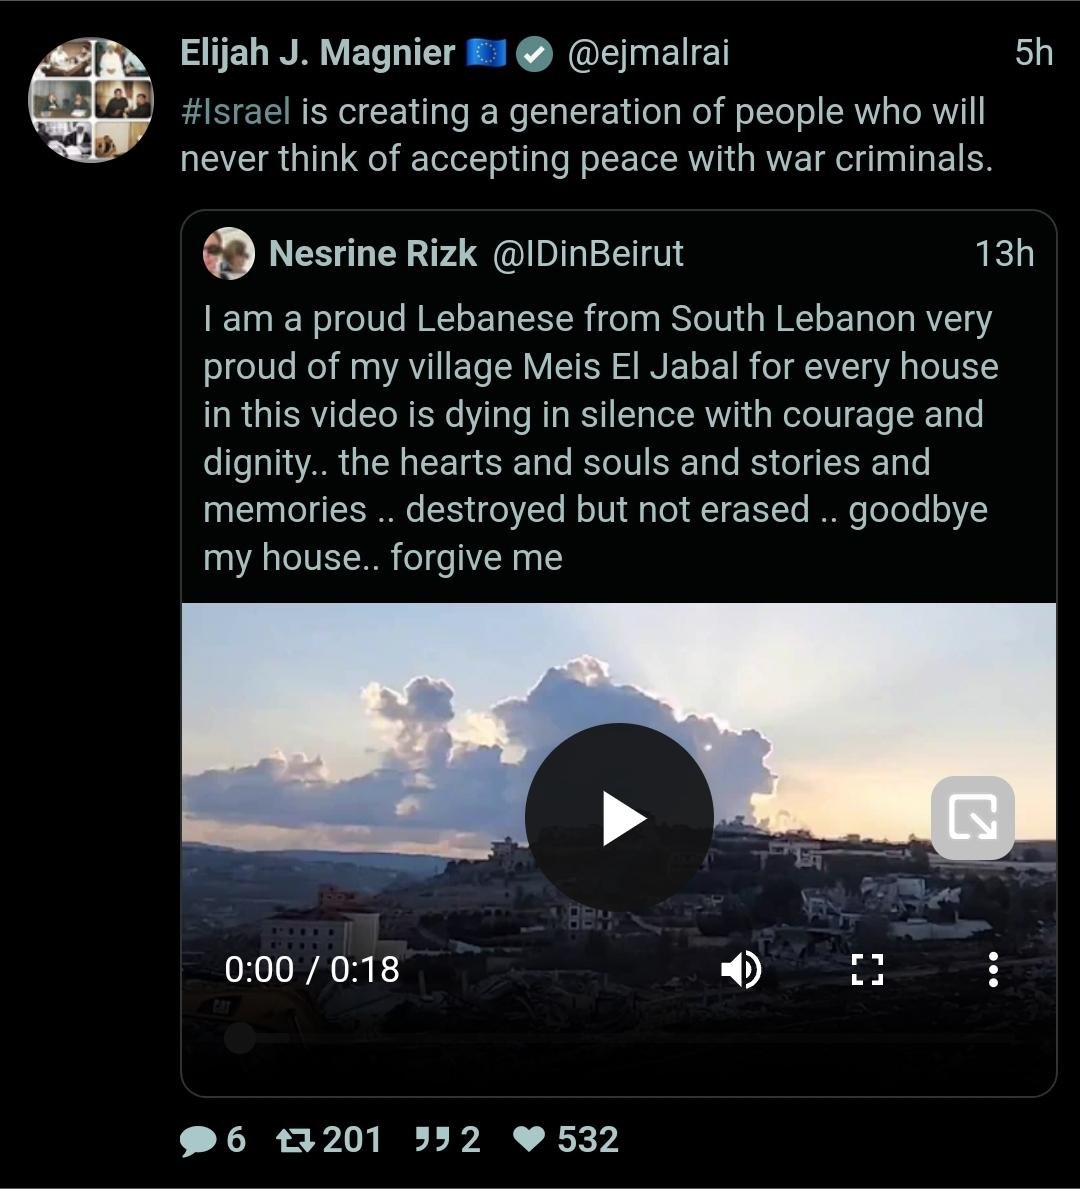Like the post with heart icon
Viewport: 1080px width, 1189px height.
tap(529, 1140)
